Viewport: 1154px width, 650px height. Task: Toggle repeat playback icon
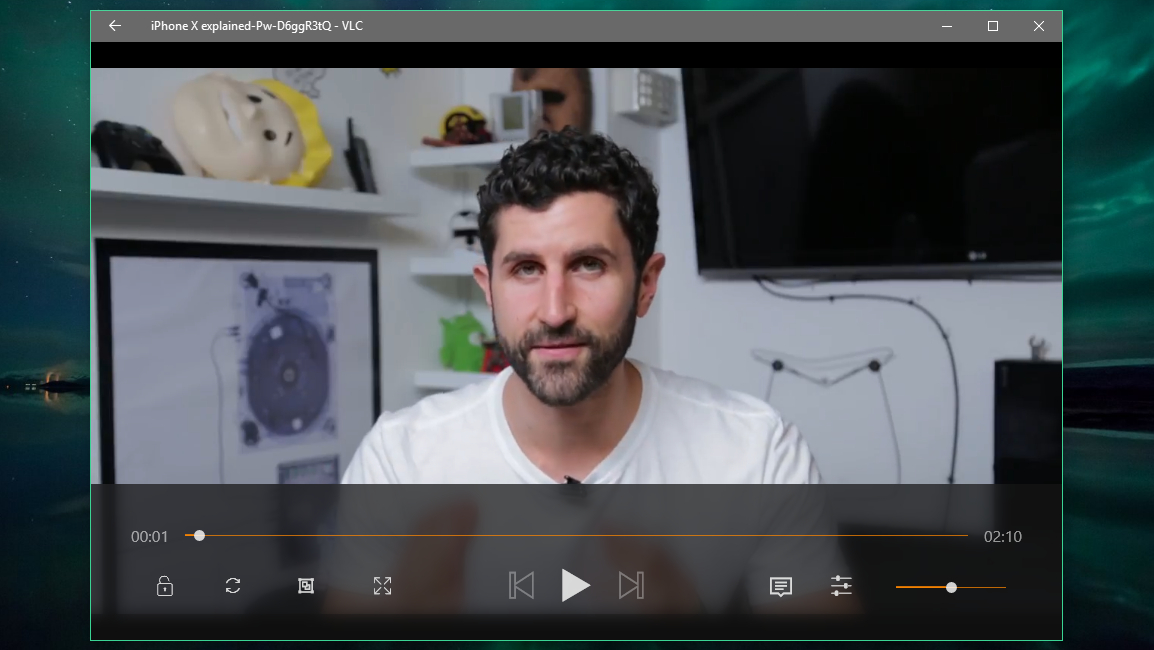point(233,586)
